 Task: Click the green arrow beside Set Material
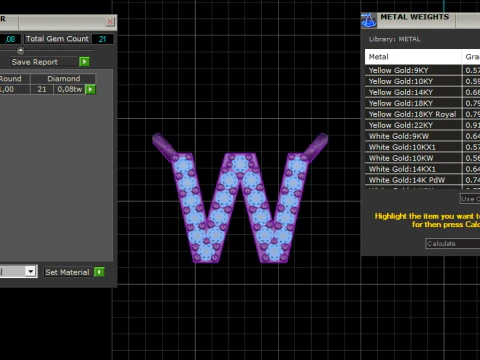99,272
